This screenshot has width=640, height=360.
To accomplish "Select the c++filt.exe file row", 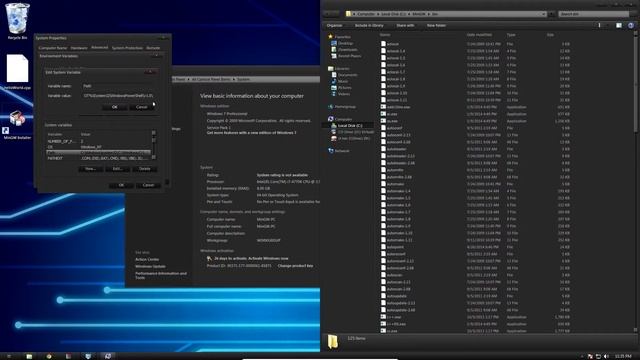I will [x=476, y=324].
